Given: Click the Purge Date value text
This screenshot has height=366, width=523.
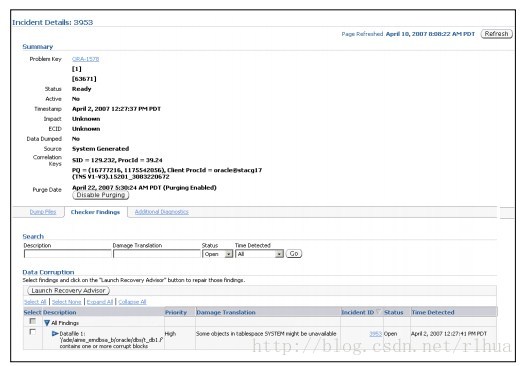Looking at the screenshot, I should click(144, 188).
